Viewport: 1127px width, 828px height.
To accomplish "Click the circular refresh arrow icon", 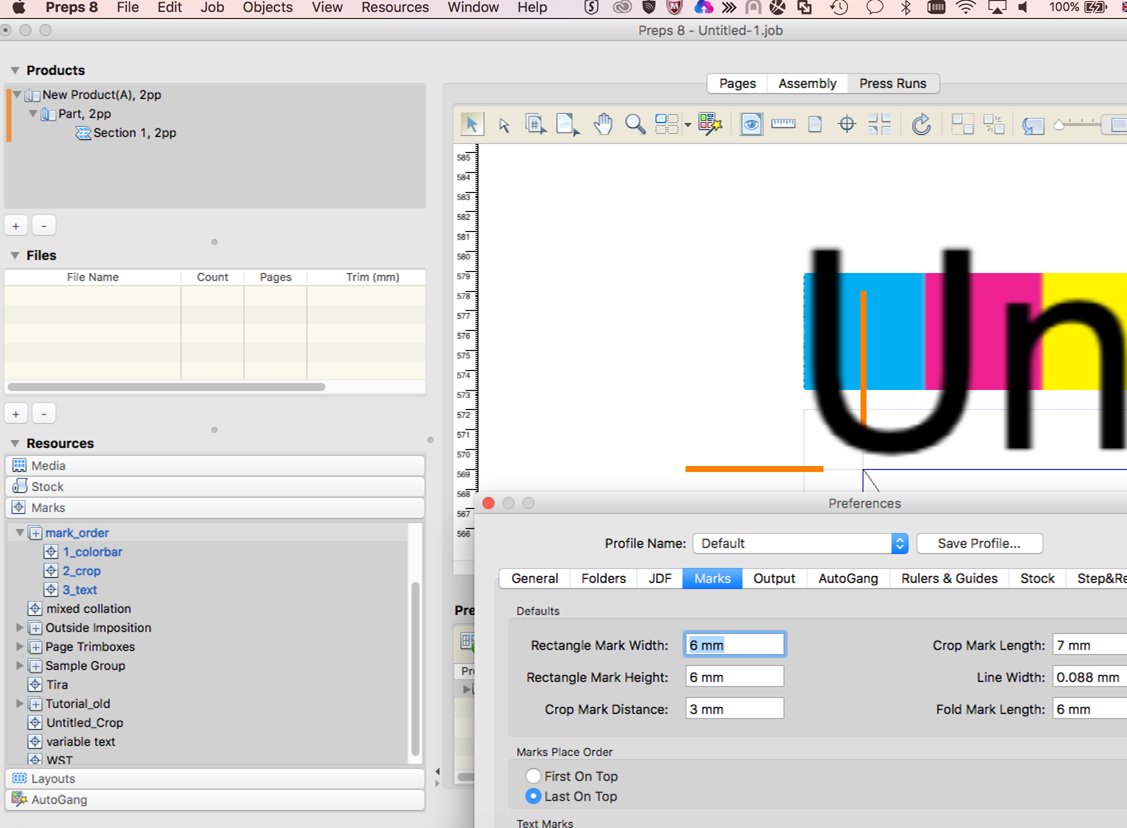I will (921, 124).
